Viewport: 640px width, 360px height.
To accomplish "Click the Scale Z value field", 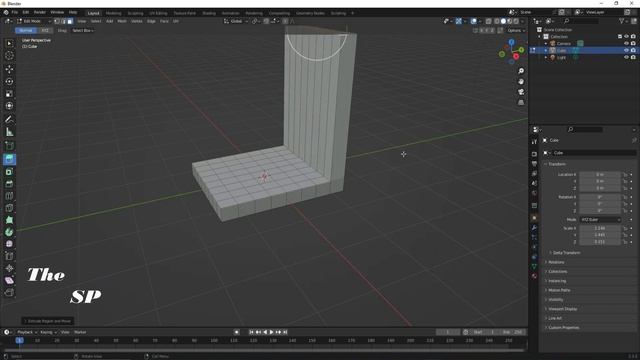I will [600, 242].
